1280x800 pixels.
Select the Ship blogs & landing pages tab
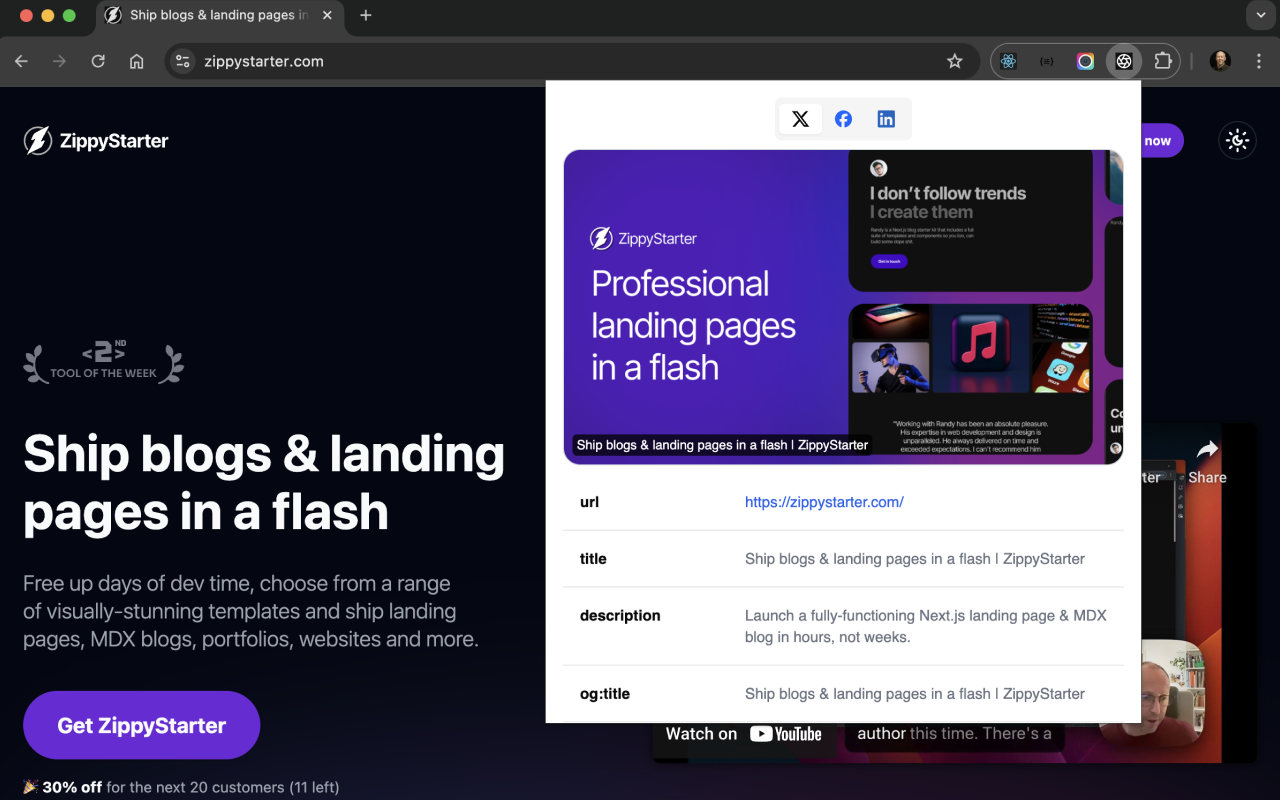click(x=219, y=15)
